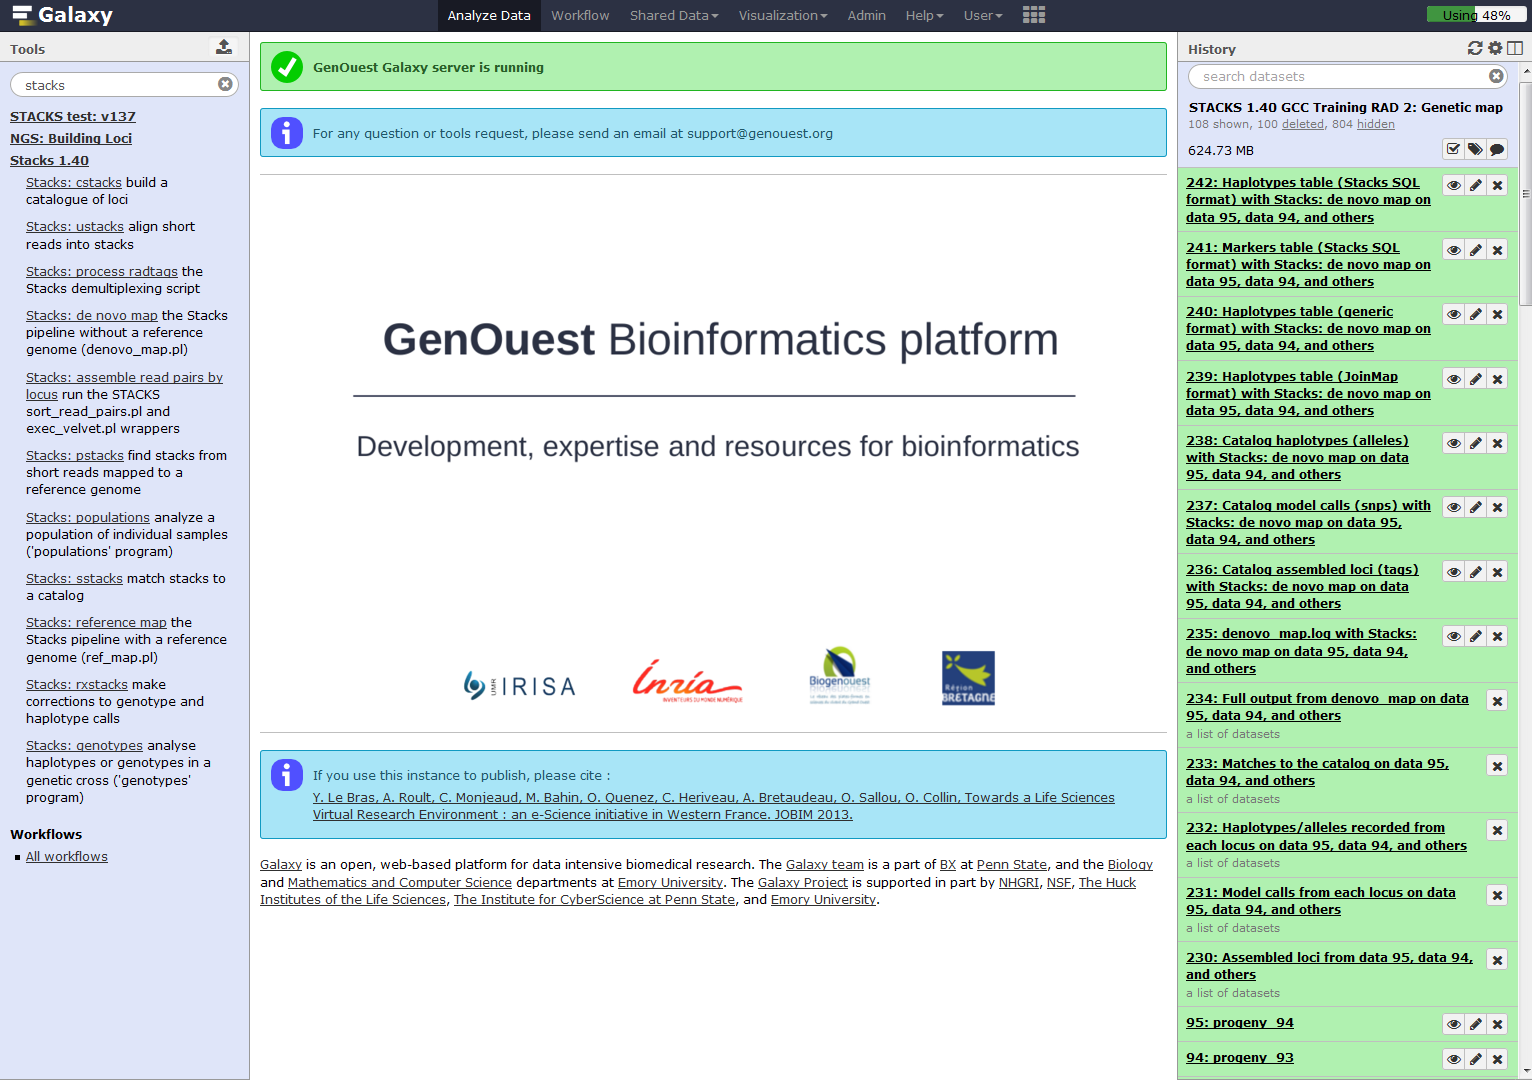Clear the tools search box with the X icon
The width and height of the screenshot is (1532, 1080).
pos(225,84)
